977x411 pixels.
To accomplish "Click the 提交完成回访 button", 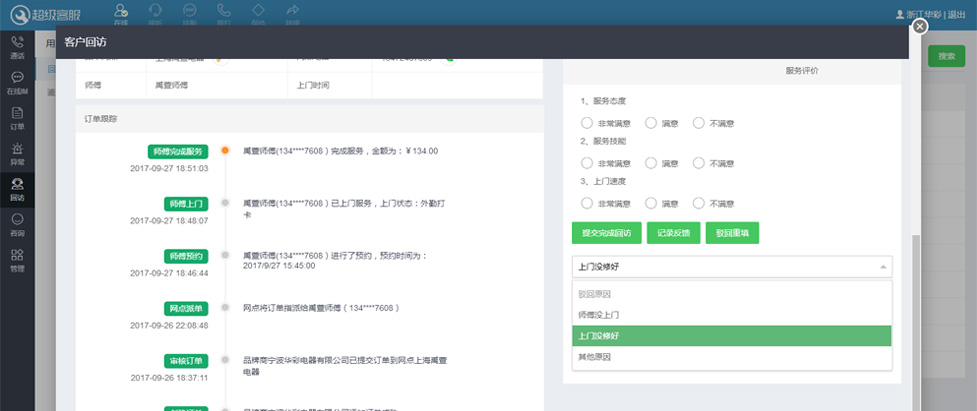I will 606,233.
